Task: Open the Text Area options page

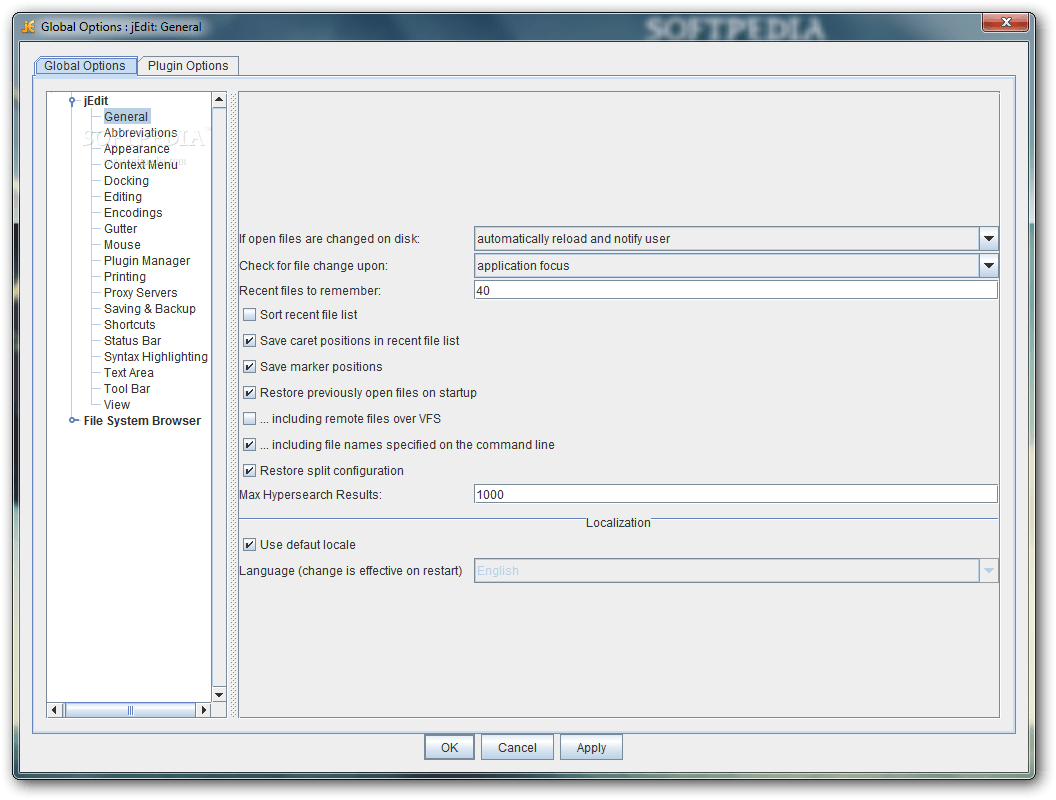Action: pos(129,373)
